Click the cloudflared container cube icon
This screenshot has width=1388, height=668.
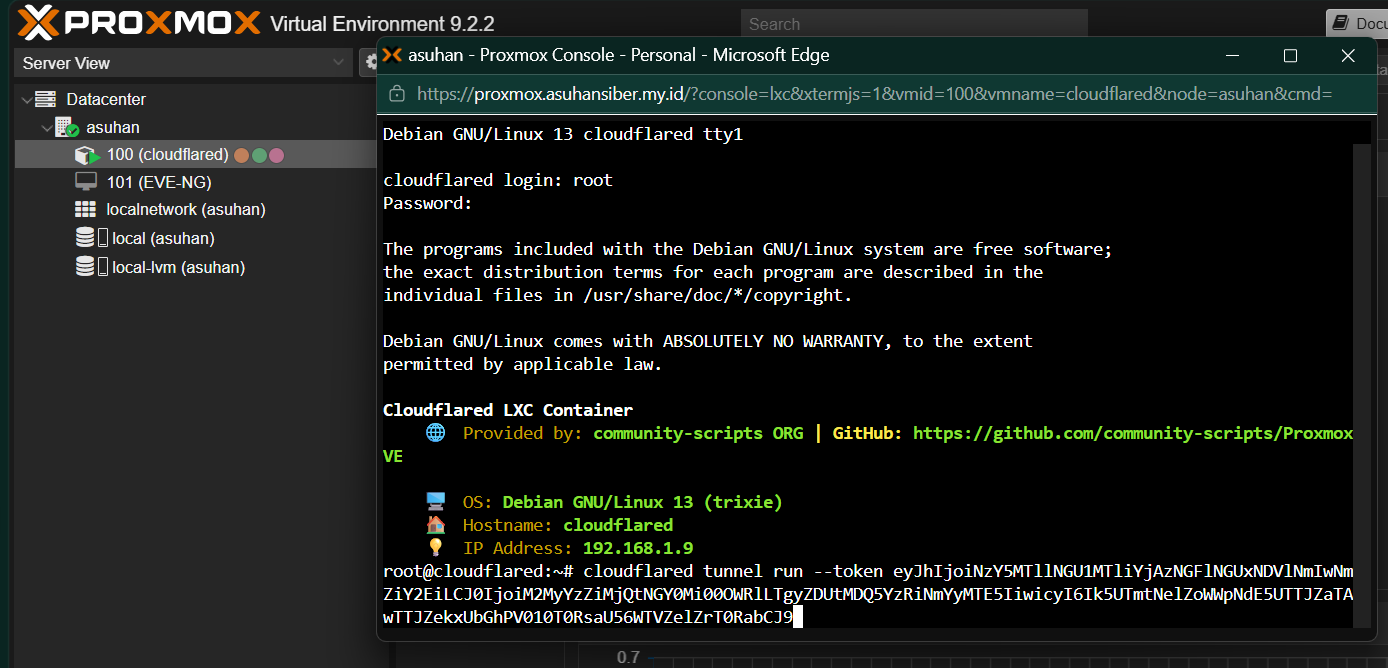[87, 155]
